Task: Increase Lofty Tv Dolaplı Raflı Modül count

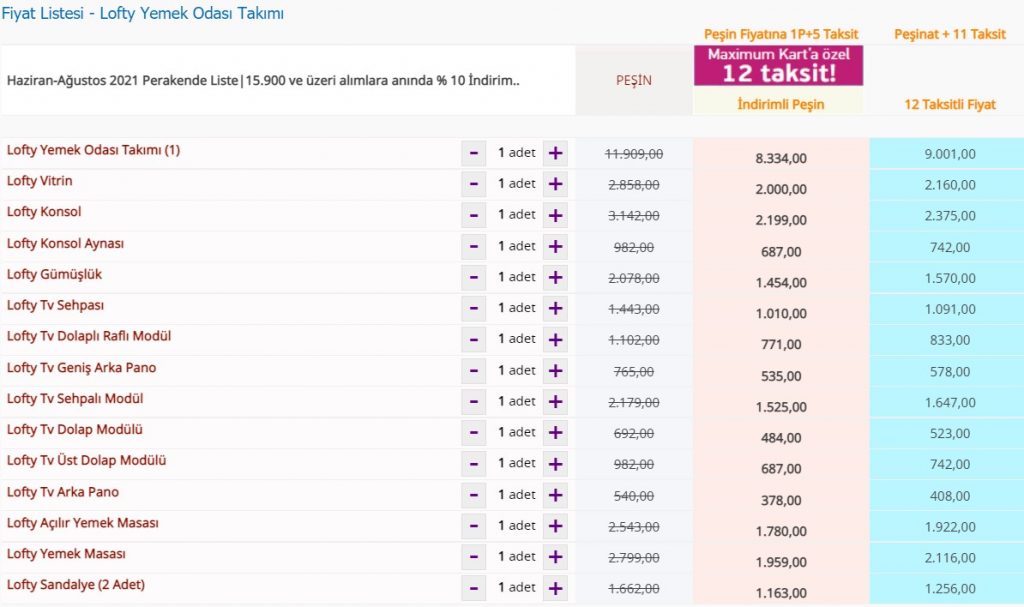Action: tap(555, 339)
